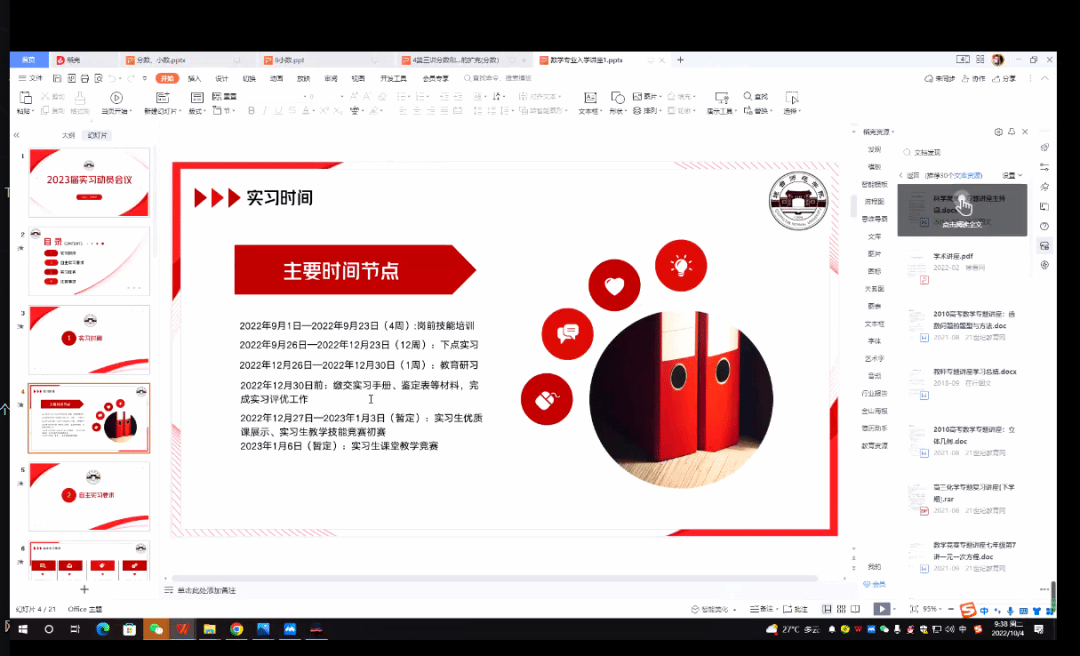Screen dimensions: 1080x656
Task: Click the Save icon in the quick toolbar
Action: [58, 78]
